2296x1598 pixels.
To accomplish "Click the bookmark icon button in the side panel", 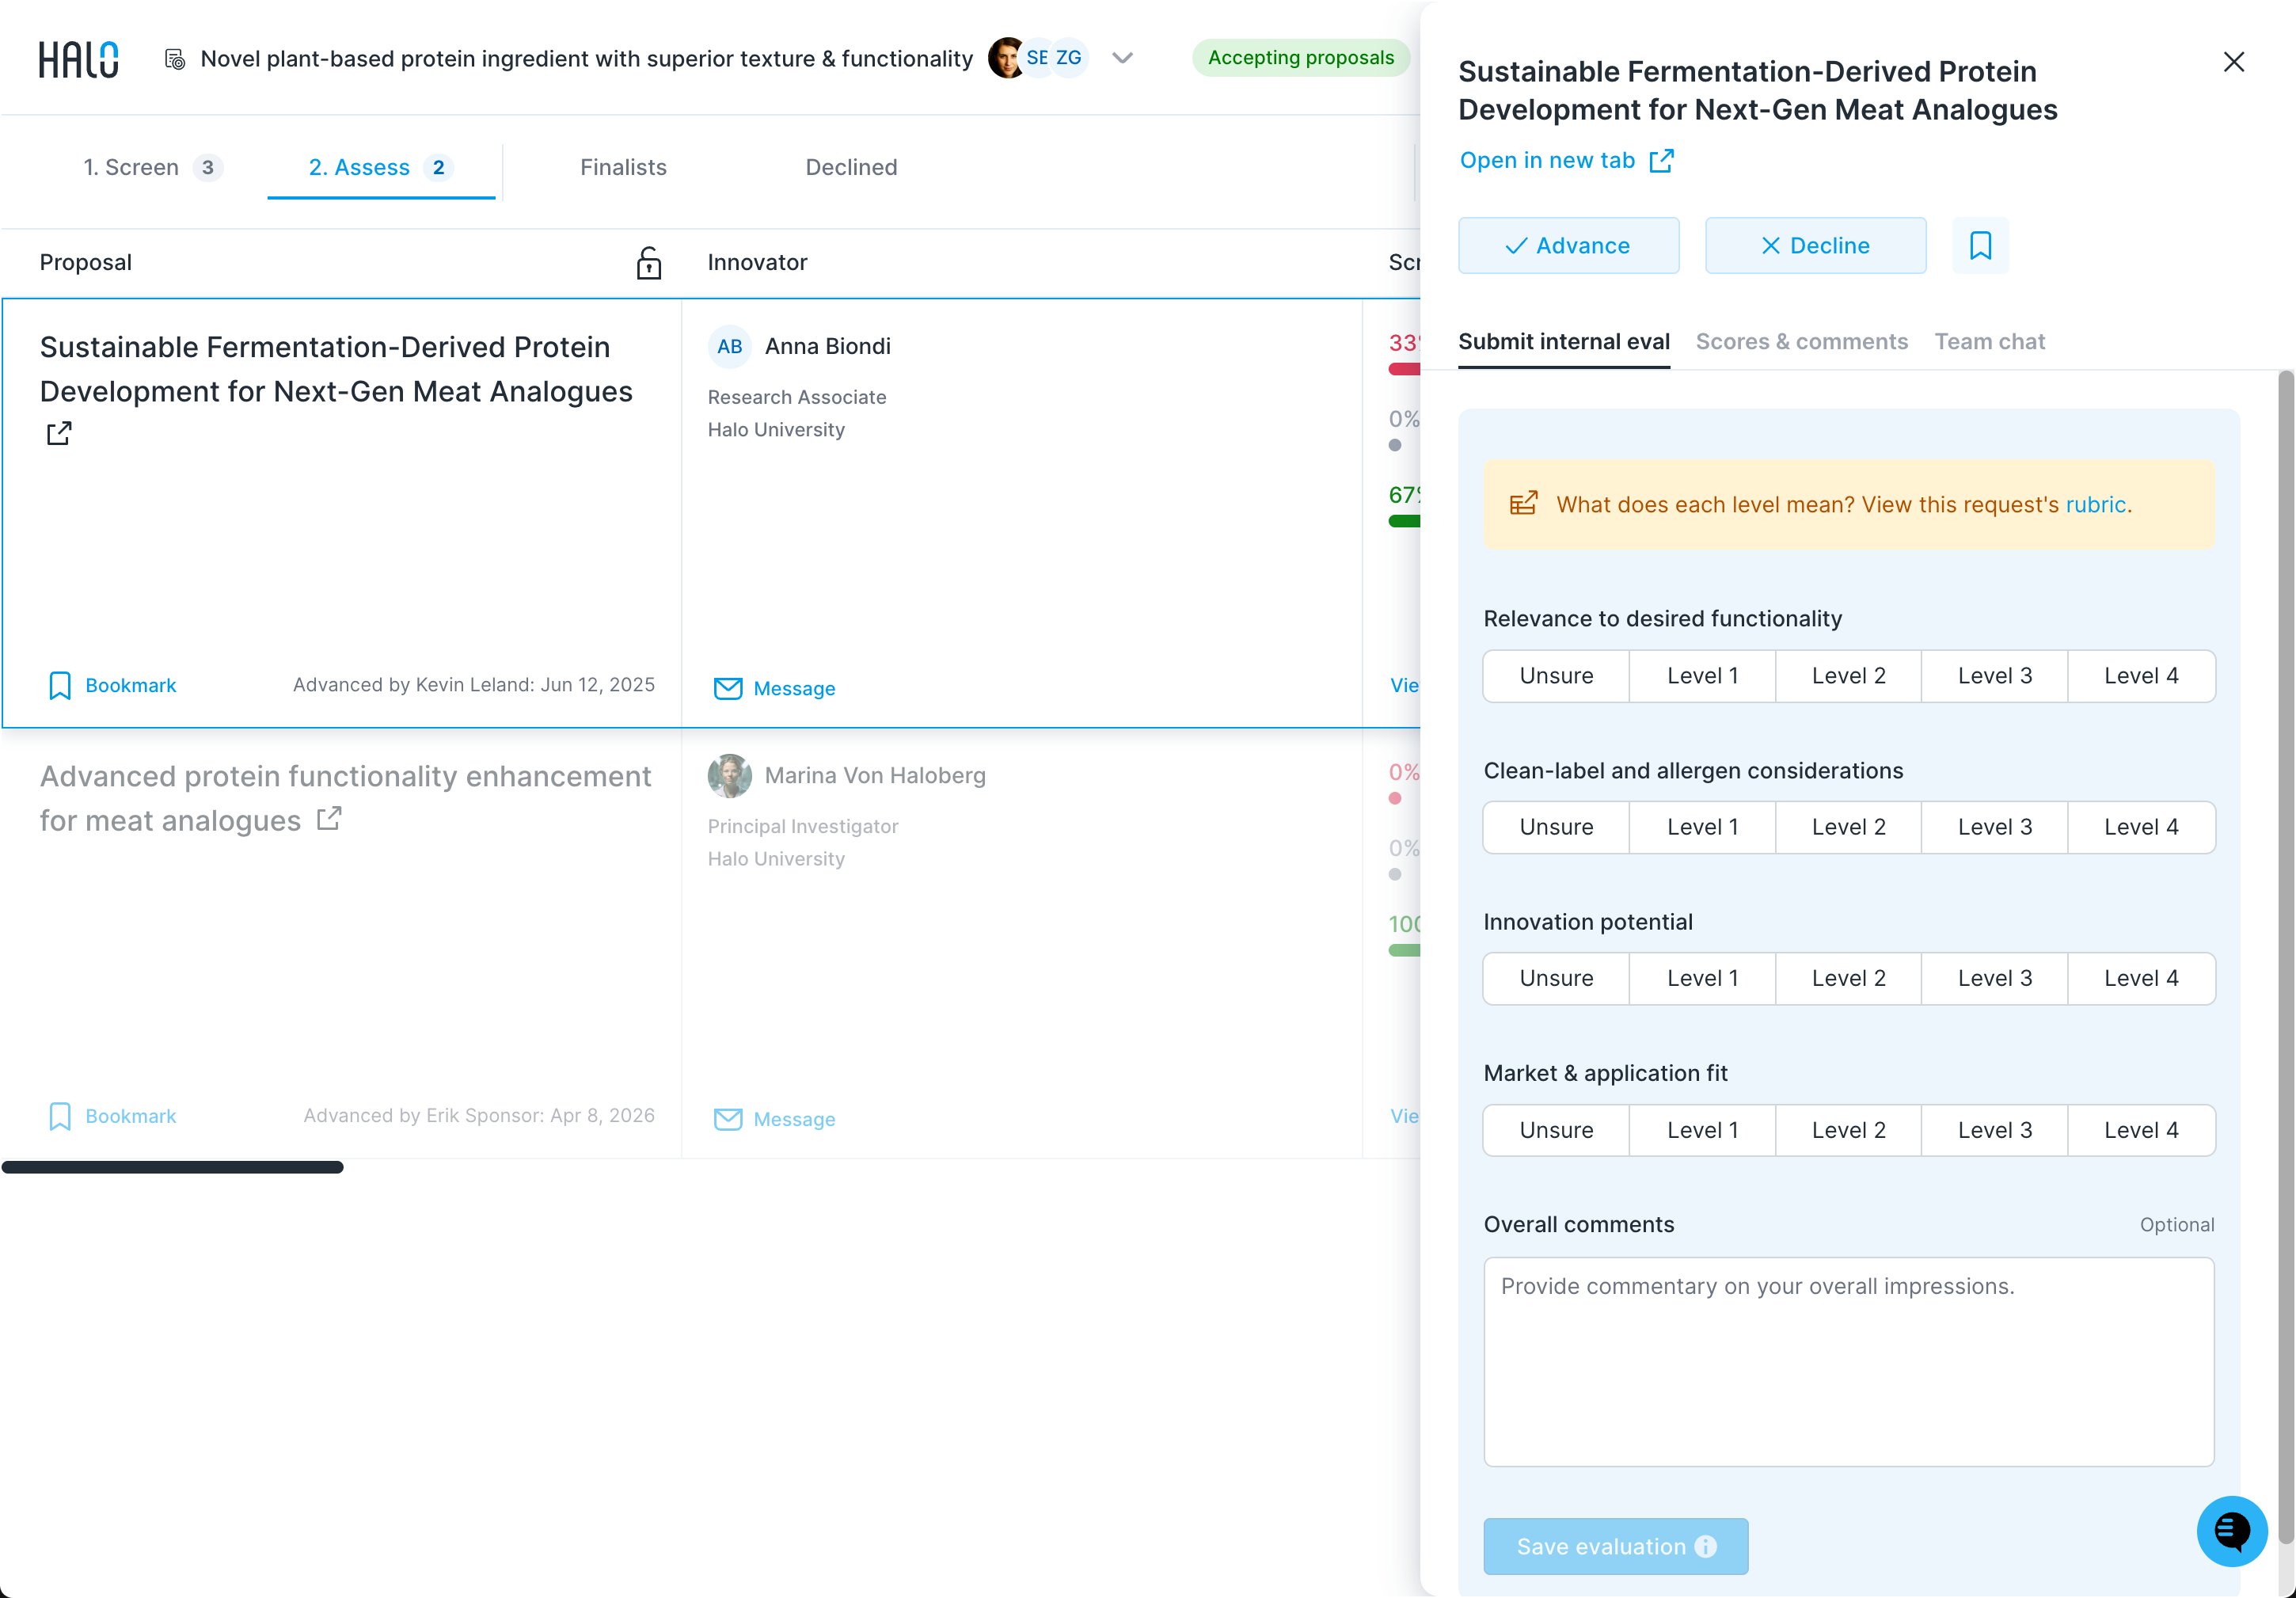I will coord(1980,245).
